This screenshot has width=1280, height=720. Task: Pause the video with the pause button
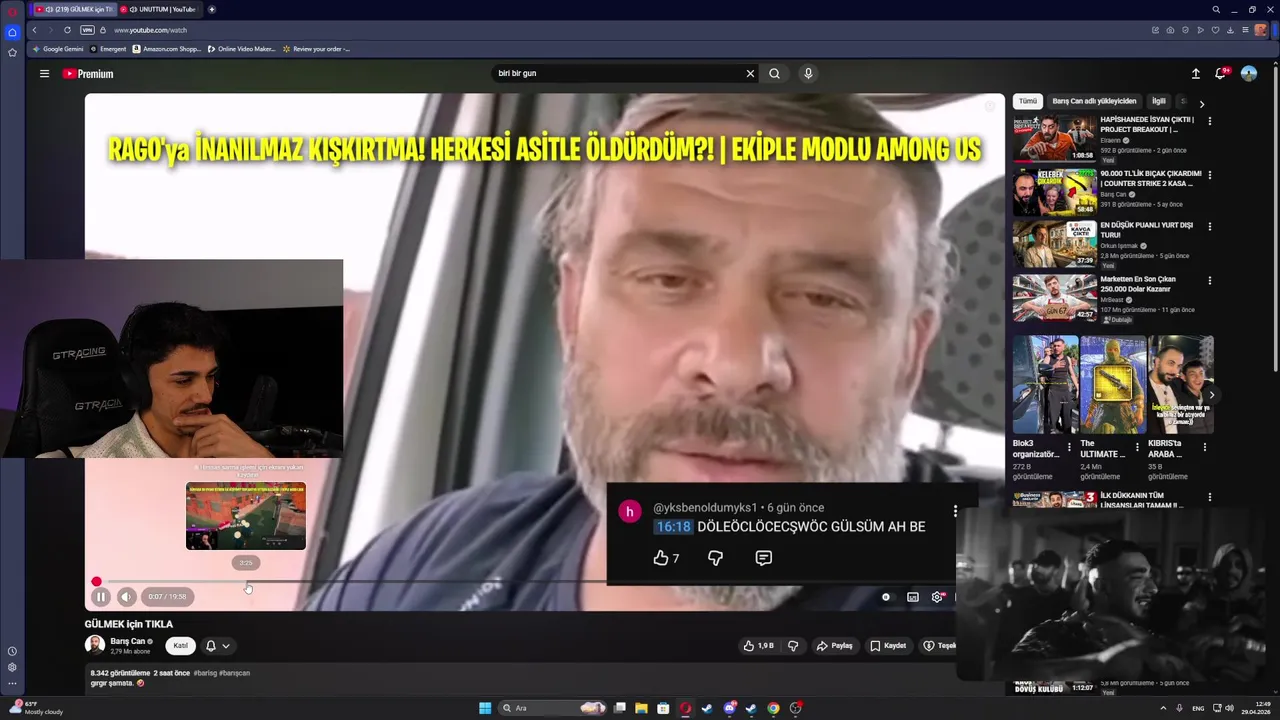point(101,597)
